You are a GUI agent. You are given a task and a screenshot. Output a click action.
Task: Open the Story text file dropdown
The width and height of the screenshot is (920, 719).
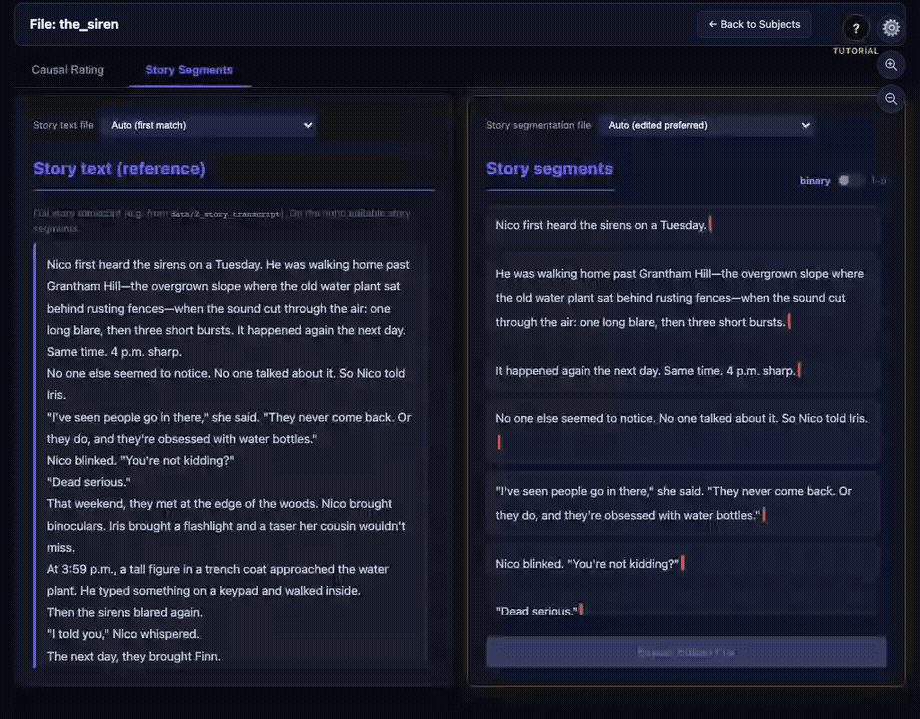coord(209,125)
